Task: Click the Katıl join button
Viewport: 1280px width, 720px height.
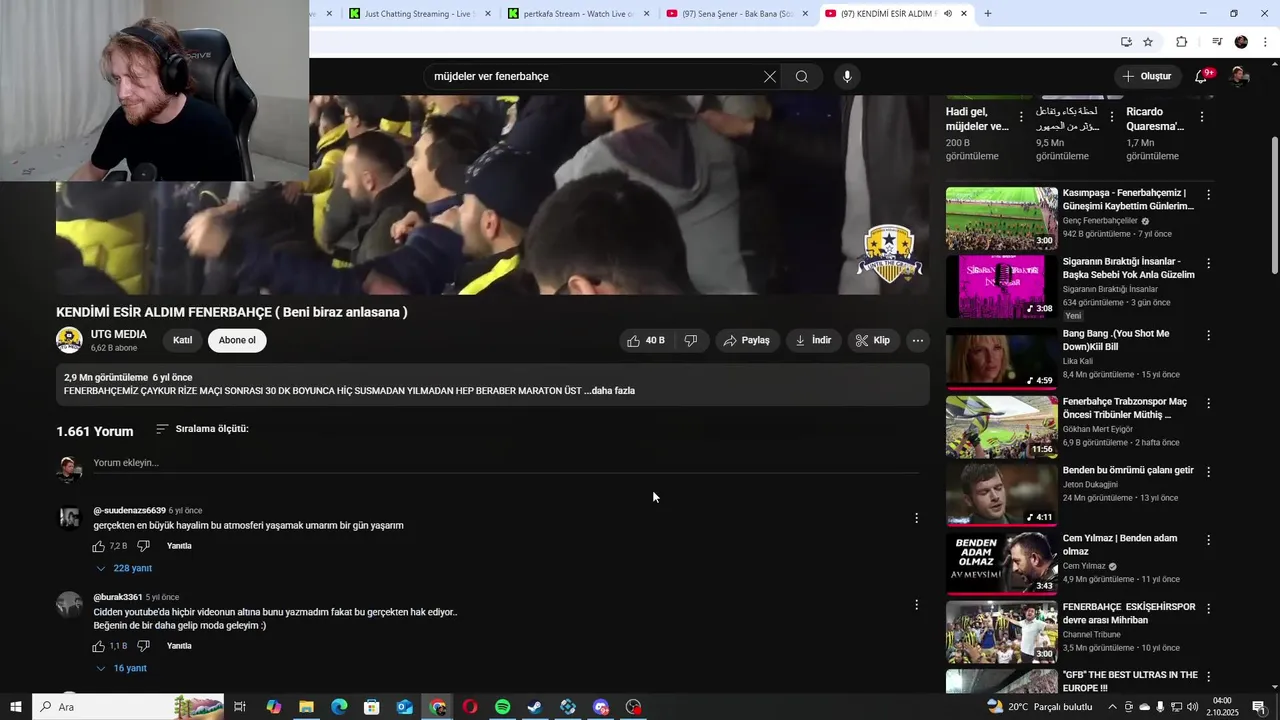Action: pos(182,340)
